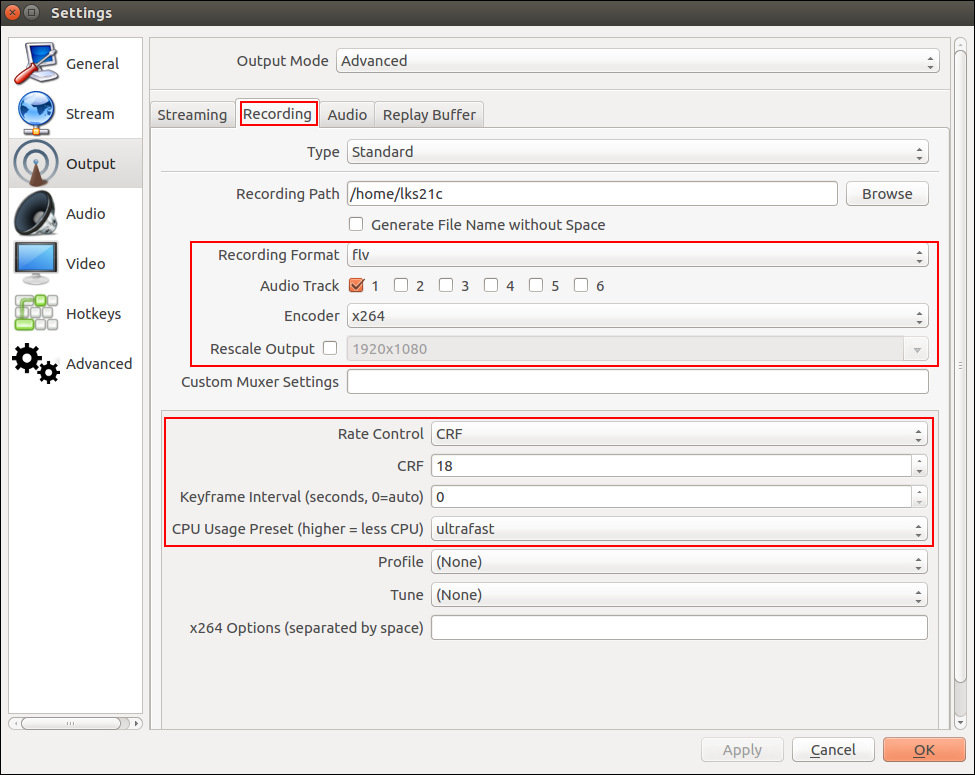975x775 pixels.
Task: Open Audio settings speaker icon
Action: [37, 213]
